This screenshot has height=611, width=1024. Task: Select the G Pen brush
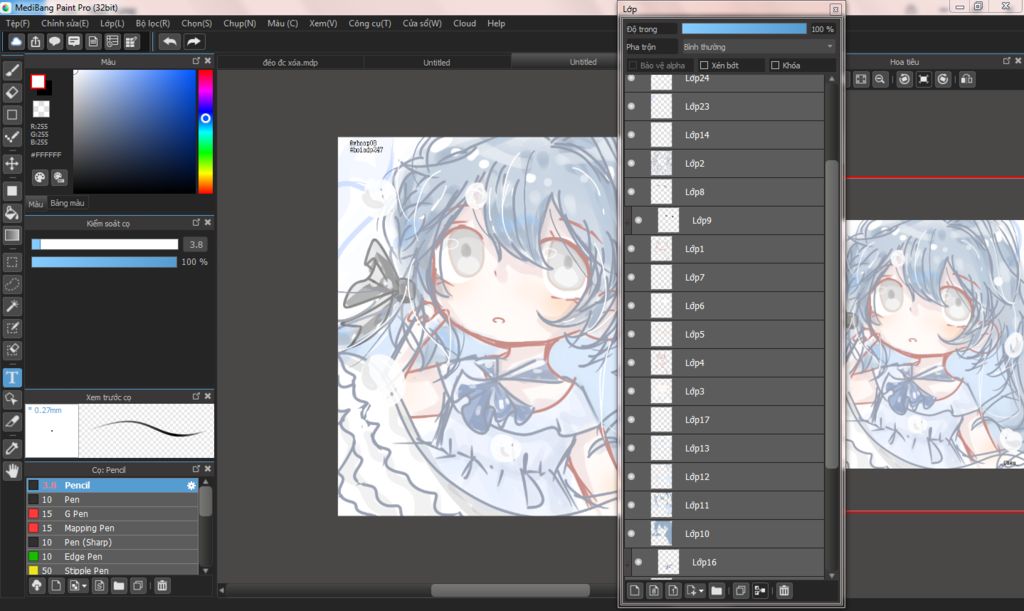tap(112, 514)
